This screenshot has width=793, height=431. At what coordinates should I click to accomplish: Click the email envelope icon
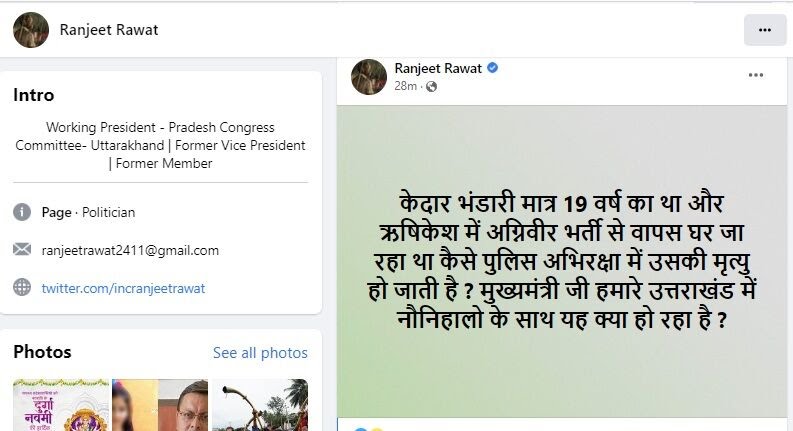pyautogui.click(x=22, y=249)
